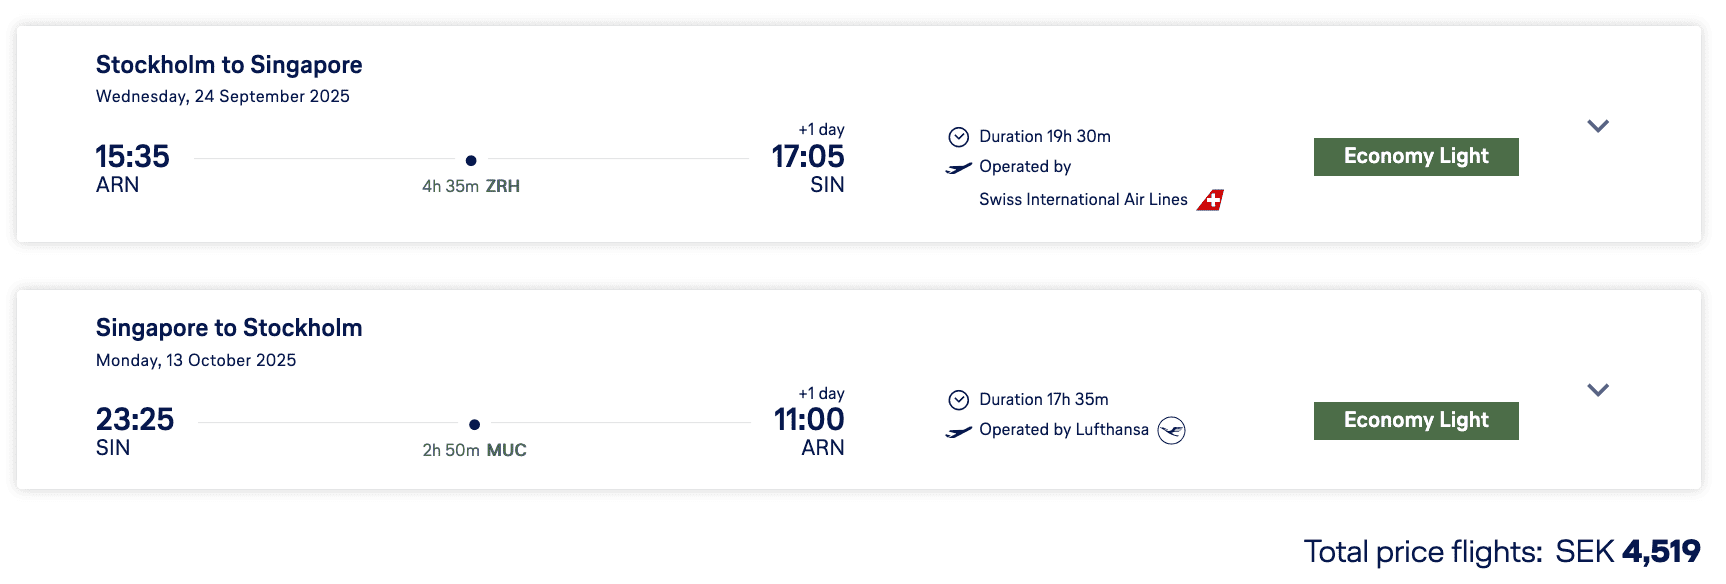Viewport: 1726px width, 584px height.
Task: Click the clock icon beside Duration 19h 30m
Action: (958, 137)
